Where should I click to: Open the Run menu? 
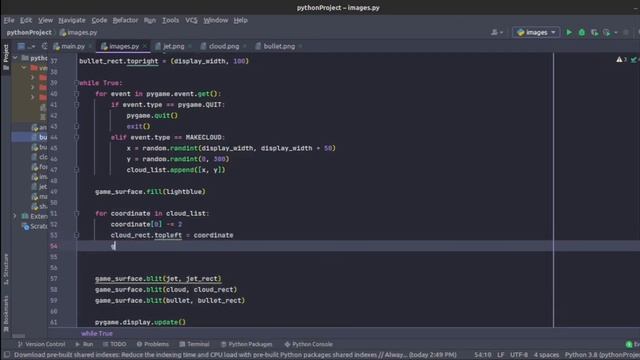coord(150,20)
